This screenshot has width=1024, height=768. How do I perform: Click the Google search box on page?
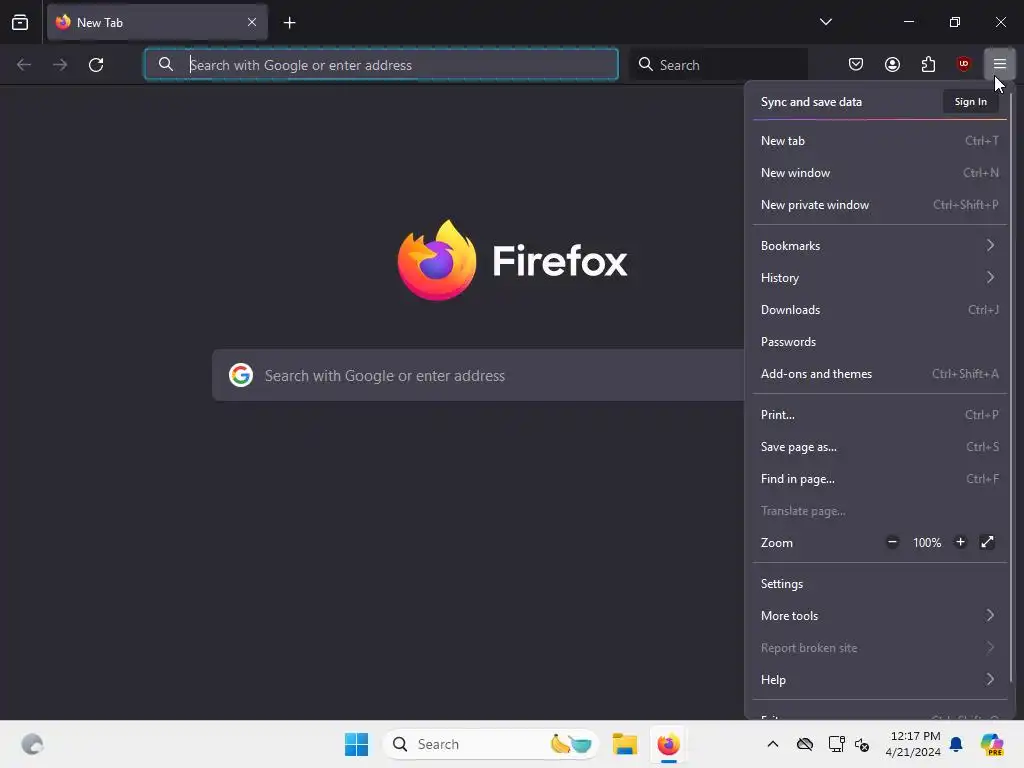point(478,376)
